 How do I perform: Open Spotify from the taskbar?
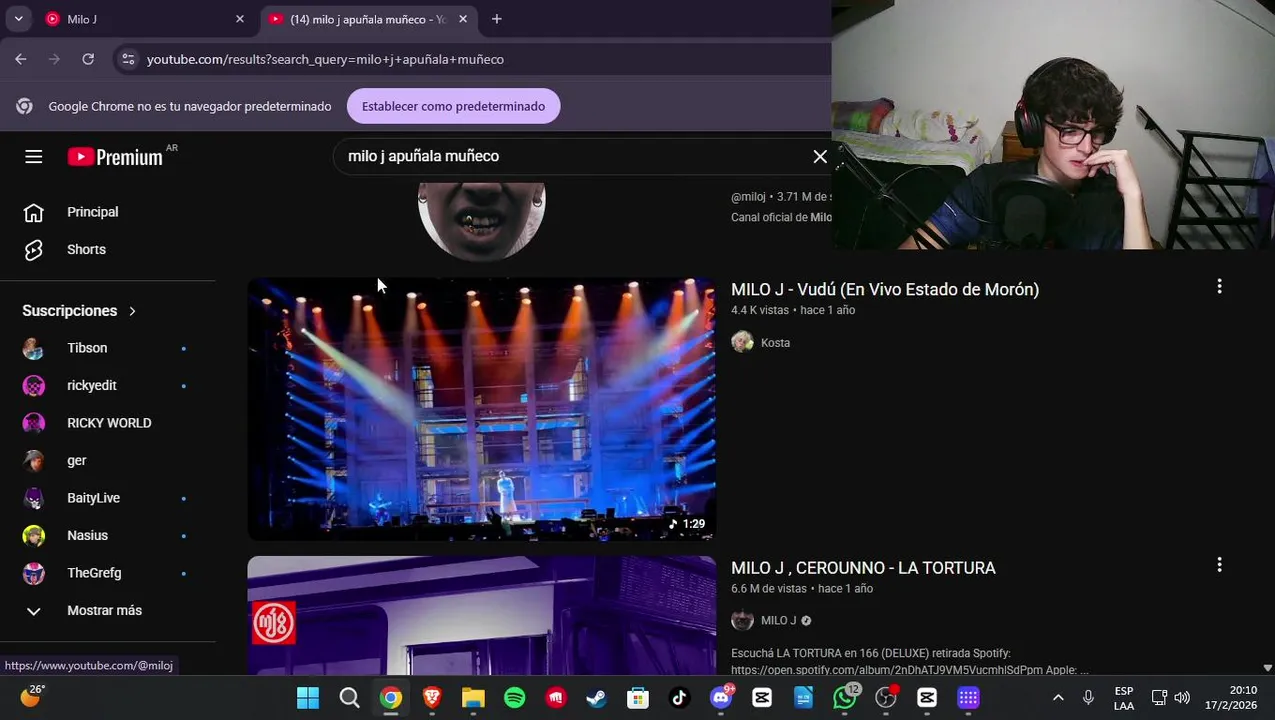click(514, 697)
